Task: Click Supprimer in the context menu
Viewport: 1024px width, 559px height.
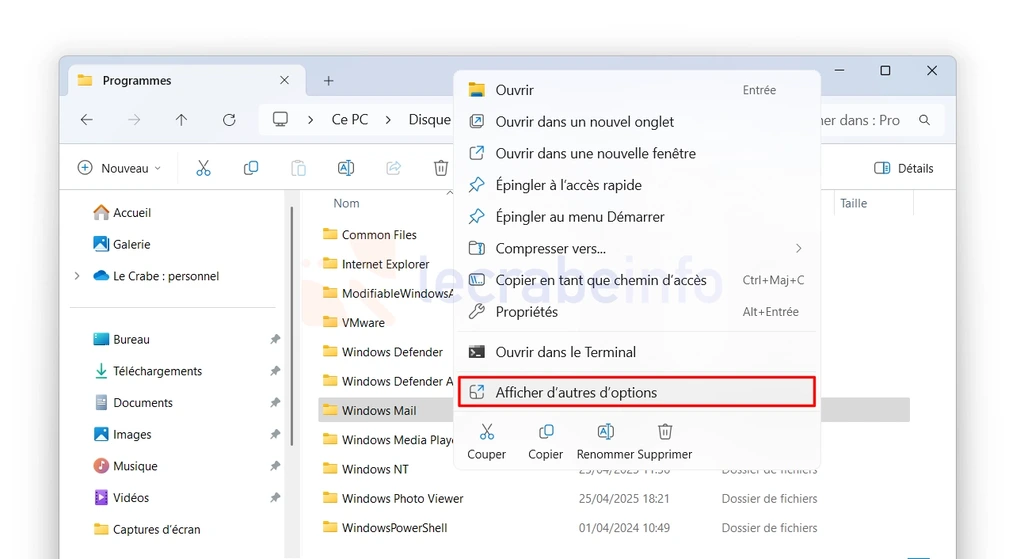Action: [x=665, y=442]
